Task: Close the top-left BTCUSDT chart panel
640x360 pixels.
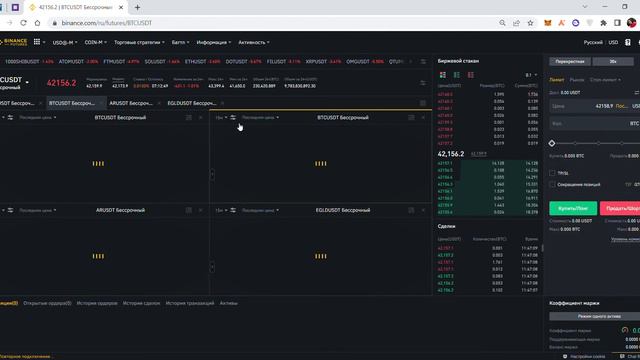Action: pyautogui.click(x=200, y=118)
